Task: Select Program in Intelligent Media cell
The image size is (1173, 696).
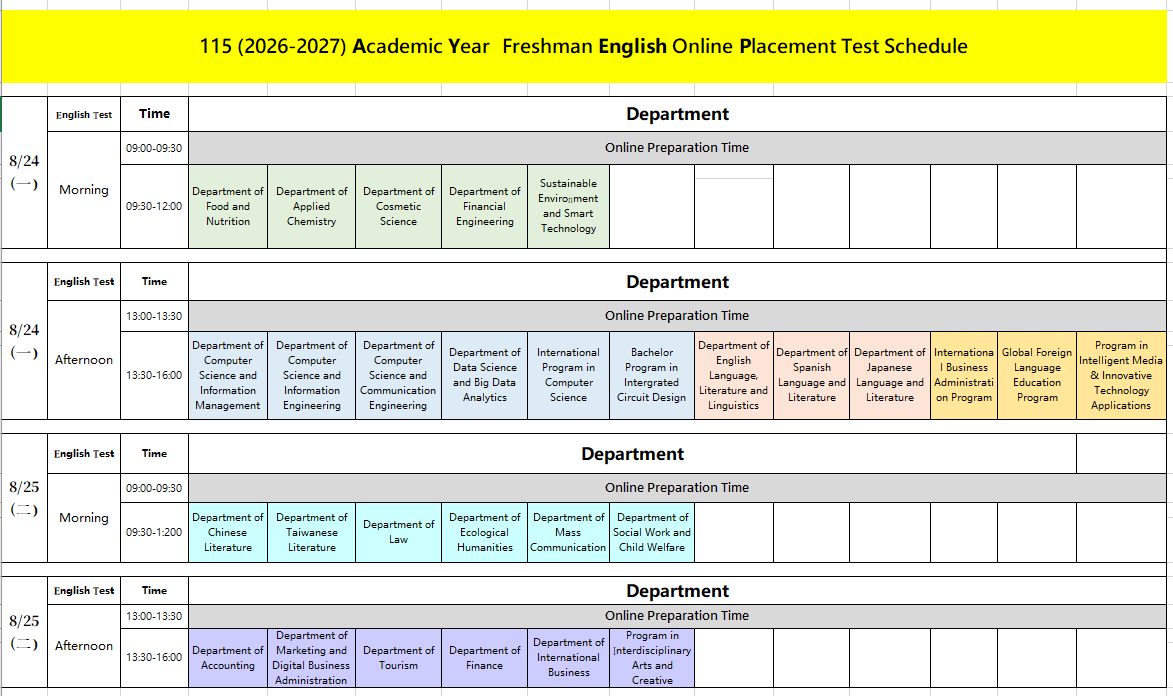Action: [1120, 375]
